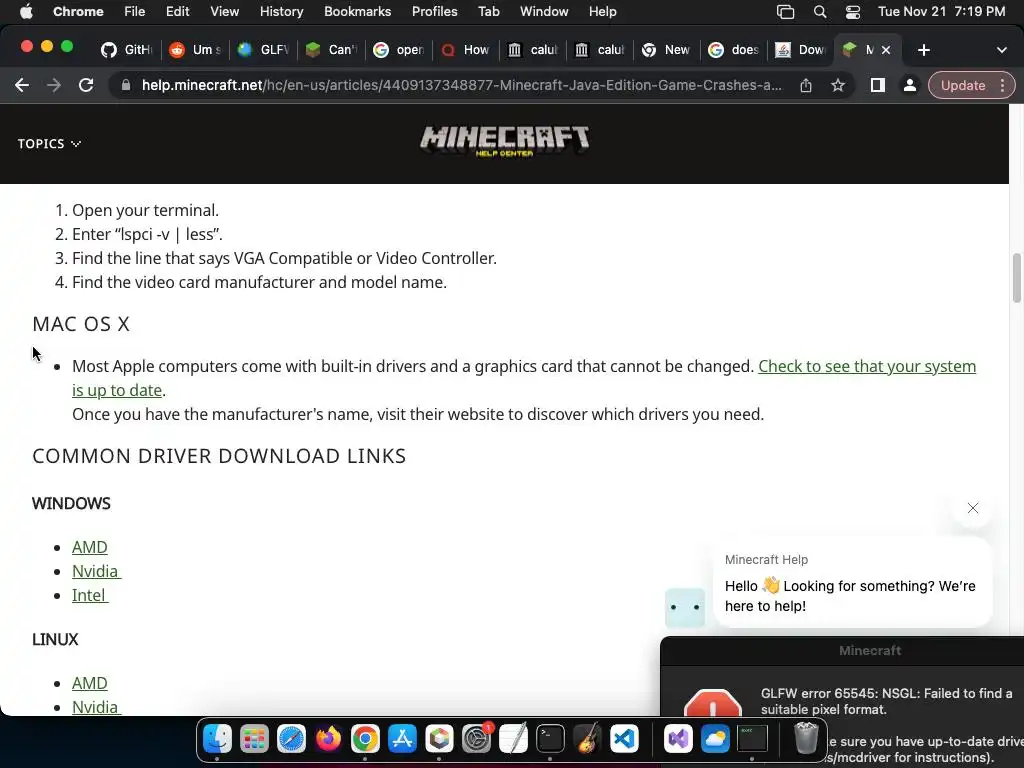Open purple Visual Studio dock icon
Viewport: 1024px width, 768px height.
click(x=678, y=739)
